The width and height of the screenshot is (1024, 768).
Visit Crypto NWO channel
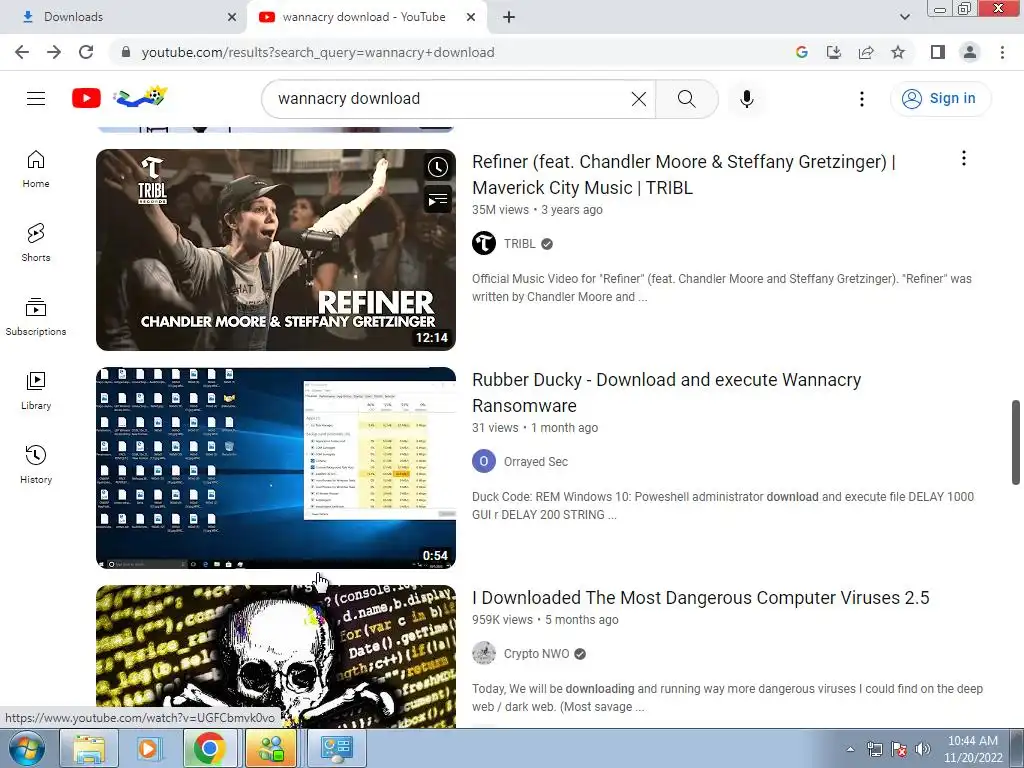click(536, 654)
